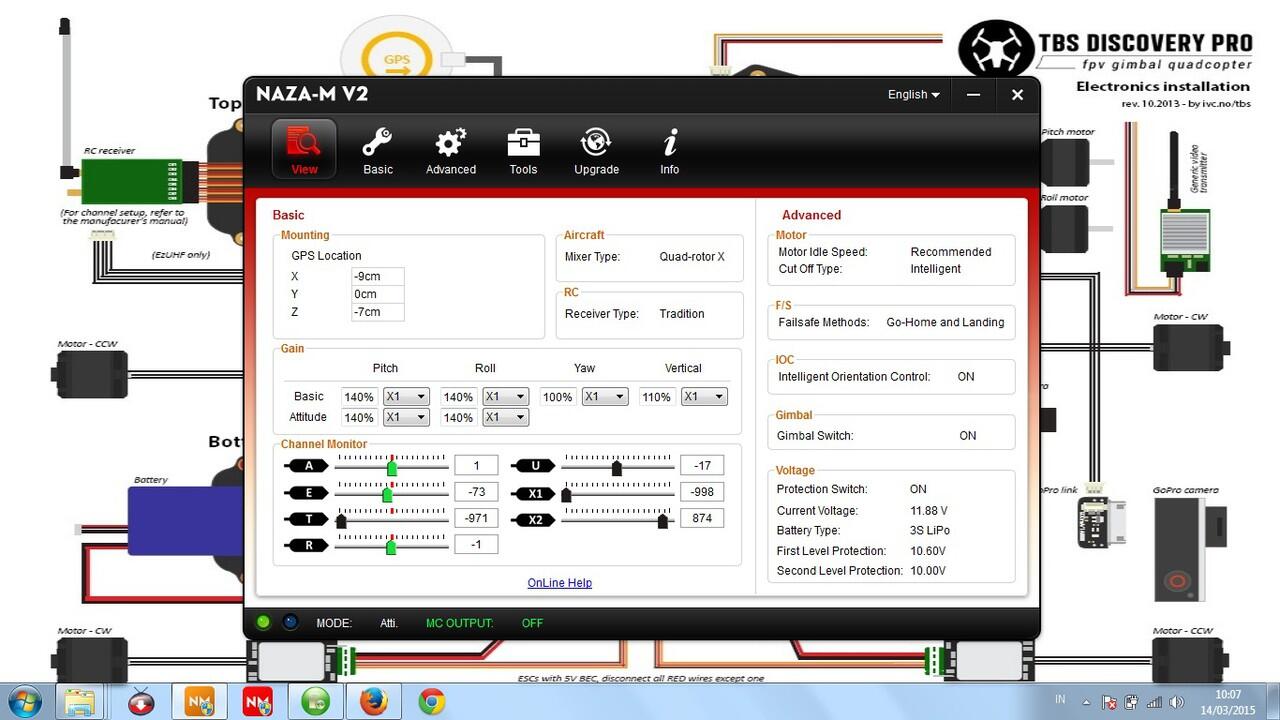Click Intelligent Orientation Control ON value

pos(966,377)
